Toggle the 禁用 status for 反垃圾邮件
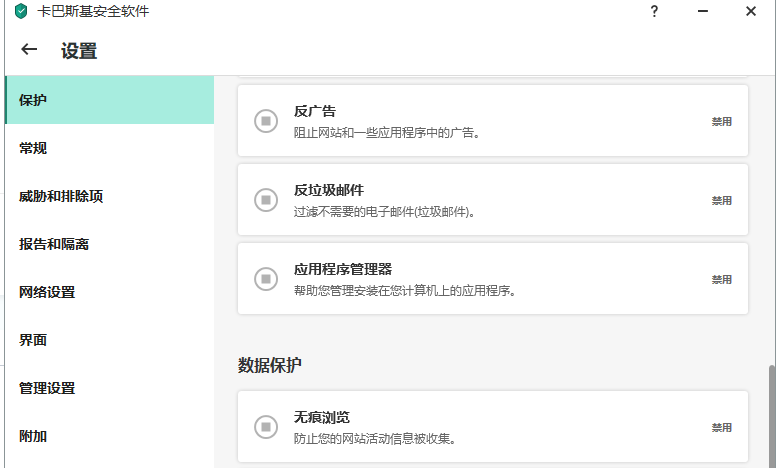 pyautogui.click(x=721, y=200)
